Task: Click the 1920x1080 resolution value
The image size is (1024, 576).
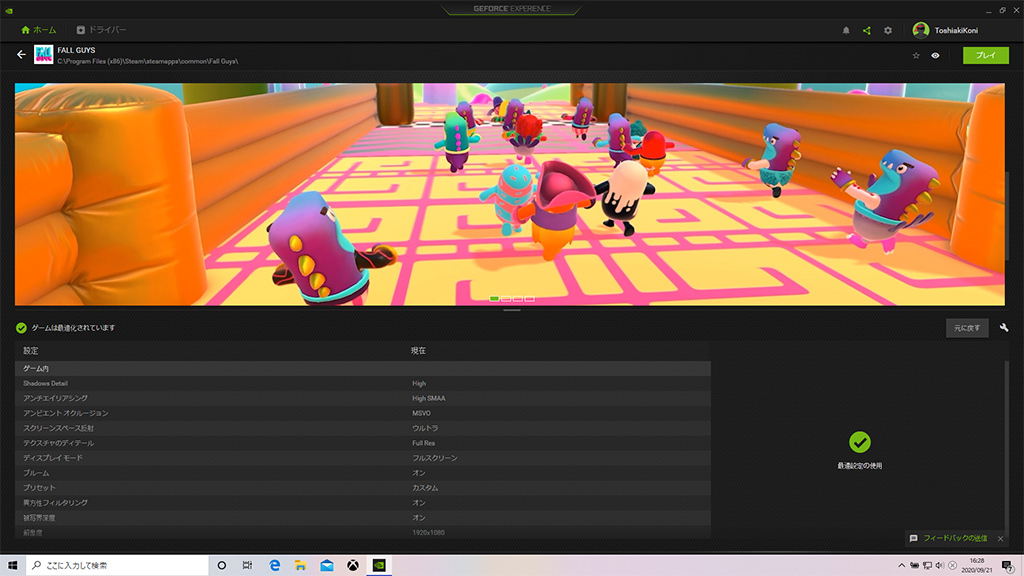Action: [x=428, y=533]
